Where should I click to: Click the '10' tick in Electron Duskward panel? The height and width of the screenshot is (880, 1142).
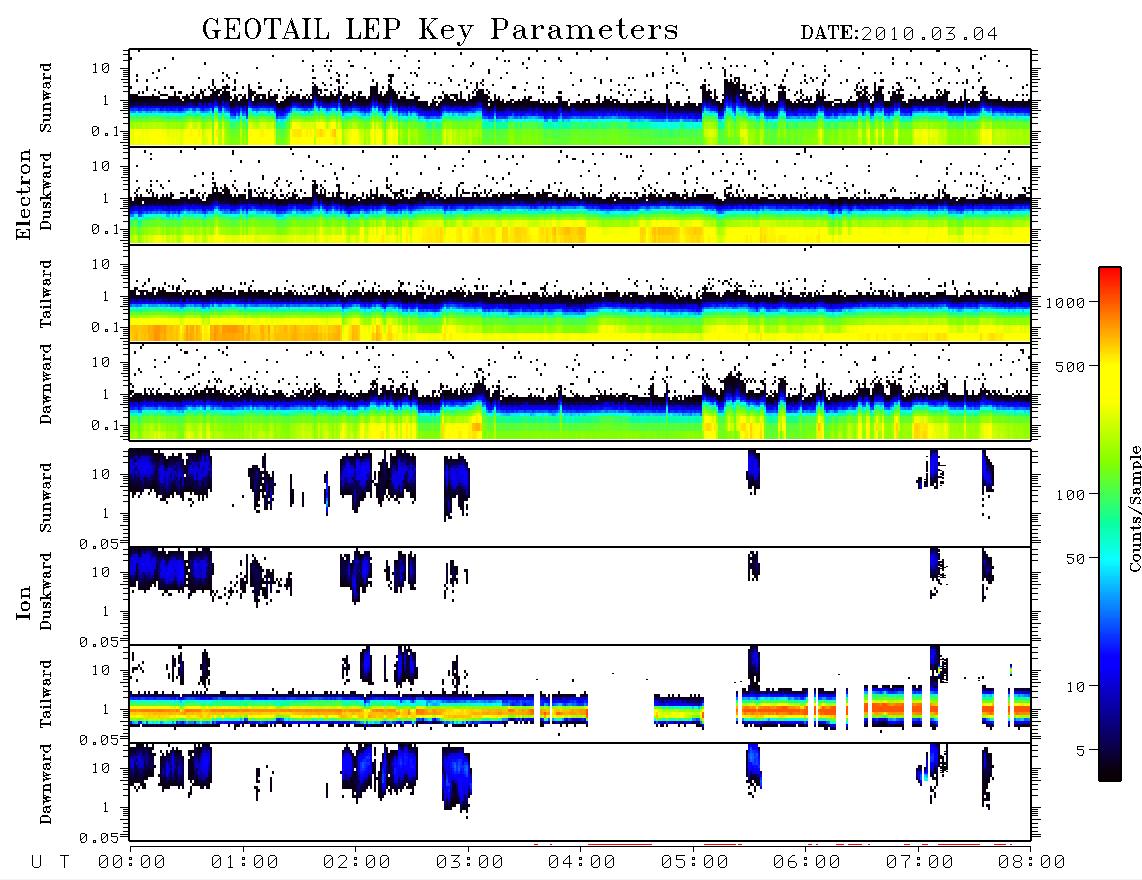pos(101,166)
